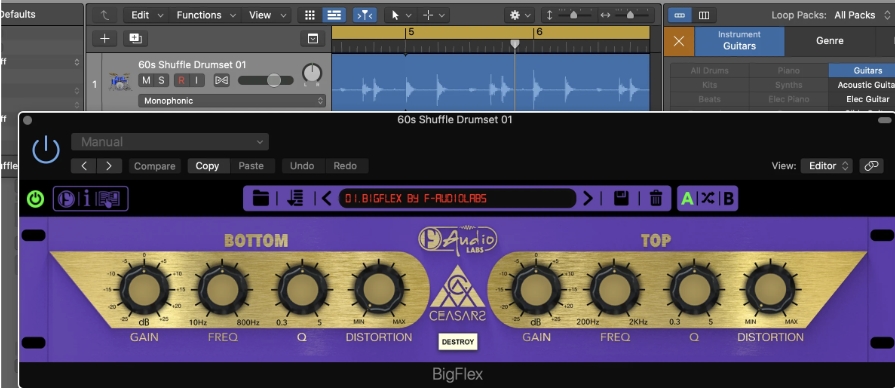Screen dimensions: 895x388
Task: Click the Bottom Distortion knob
Action: [378, 290]
